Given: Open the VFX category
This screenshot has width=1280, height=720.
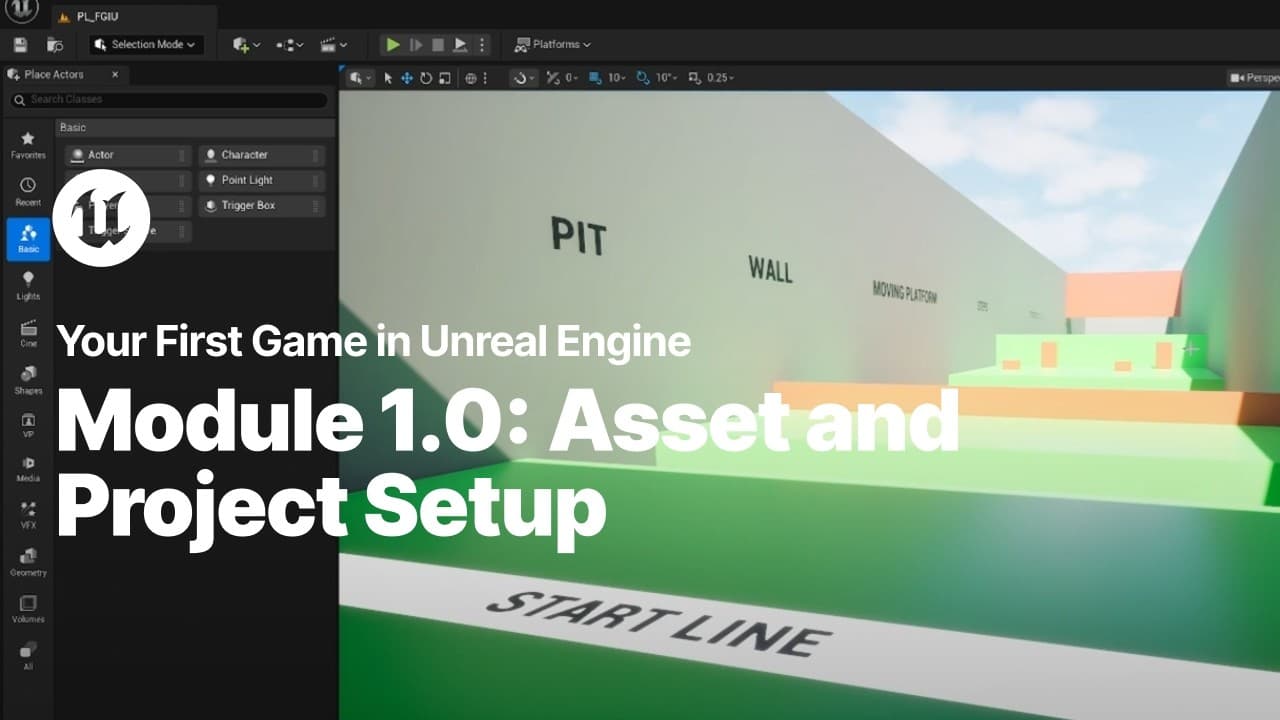Looking at the screenshot, I should (28, 515).
